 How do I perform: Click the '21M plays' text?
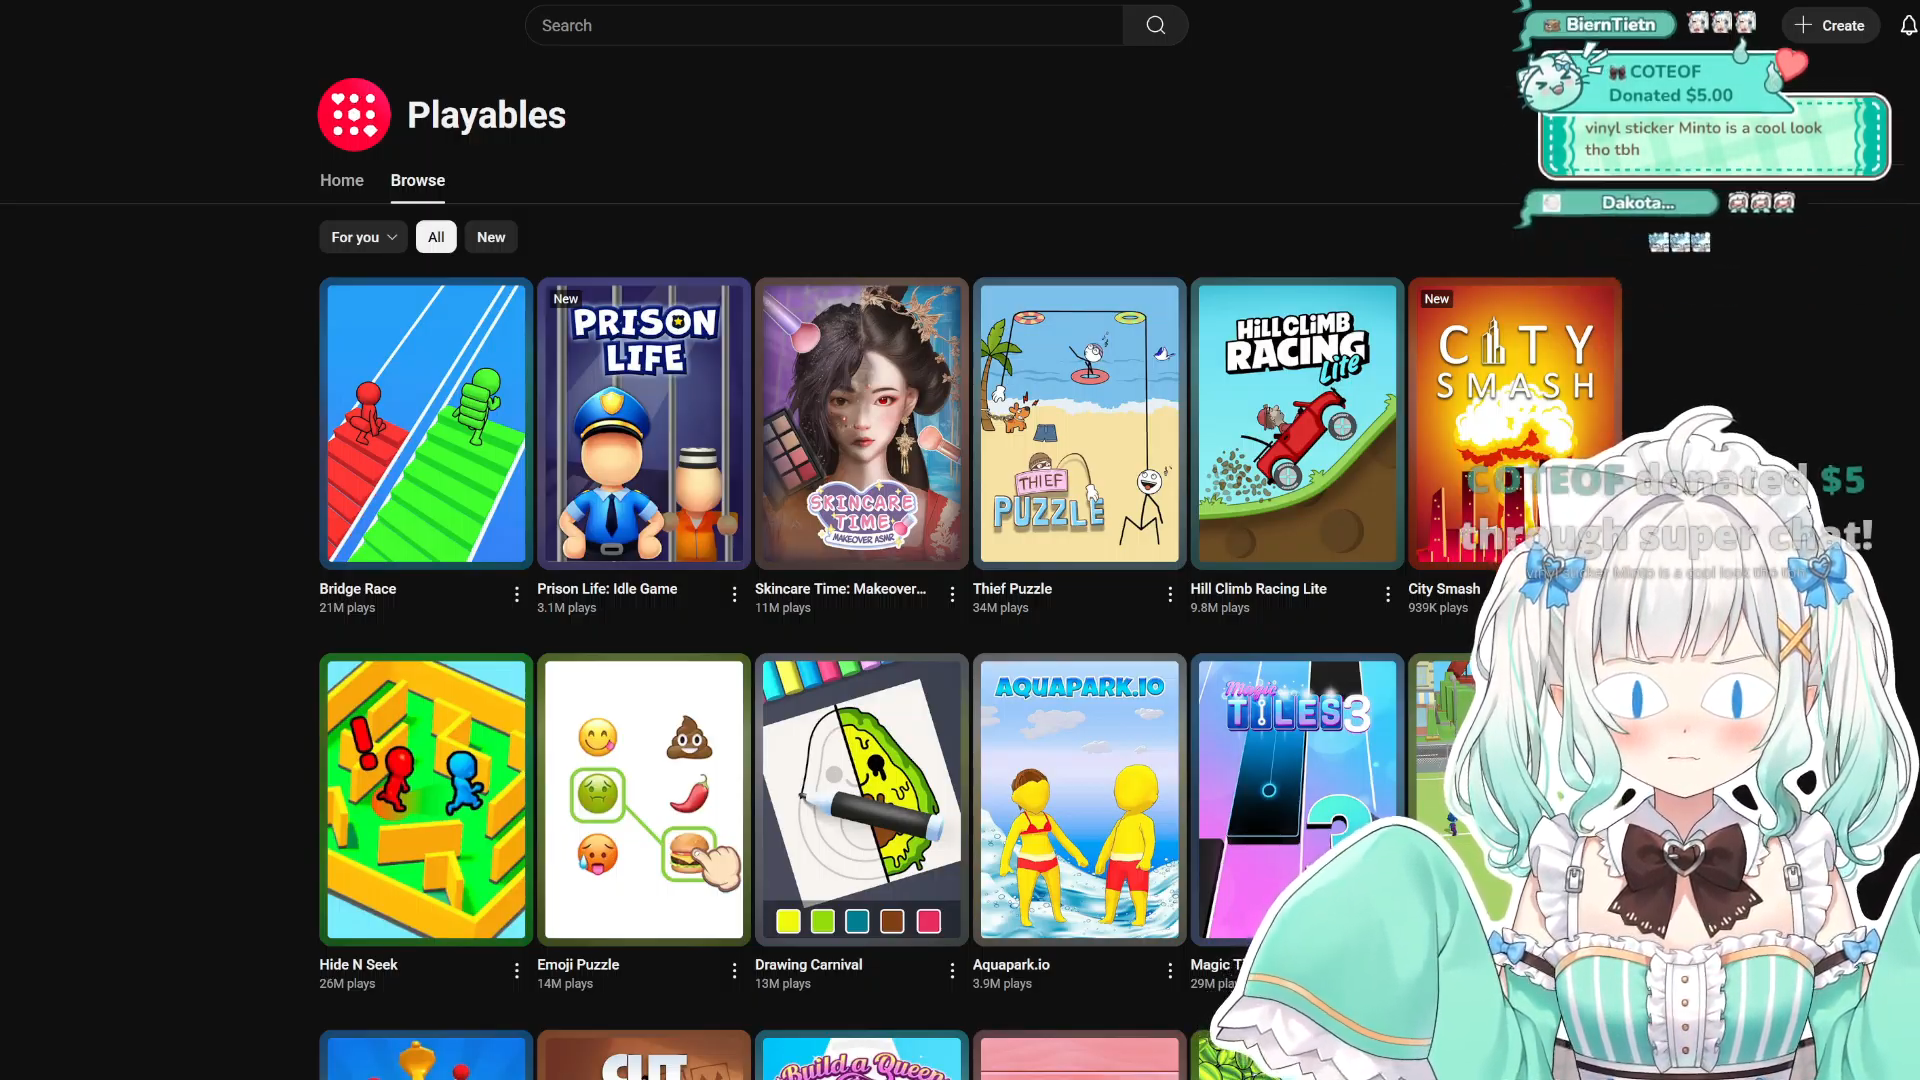(x=347, y=608)
